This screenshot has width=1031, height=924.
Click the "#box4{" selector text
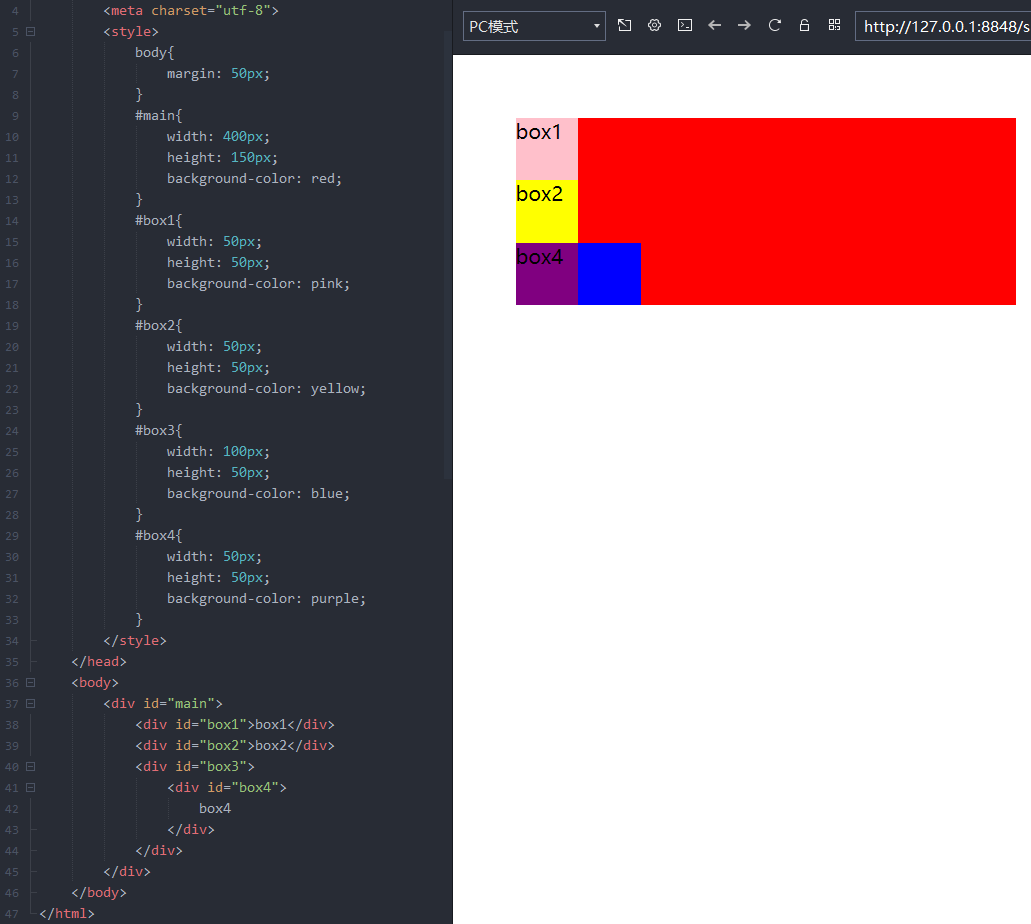tap(158, 535)
